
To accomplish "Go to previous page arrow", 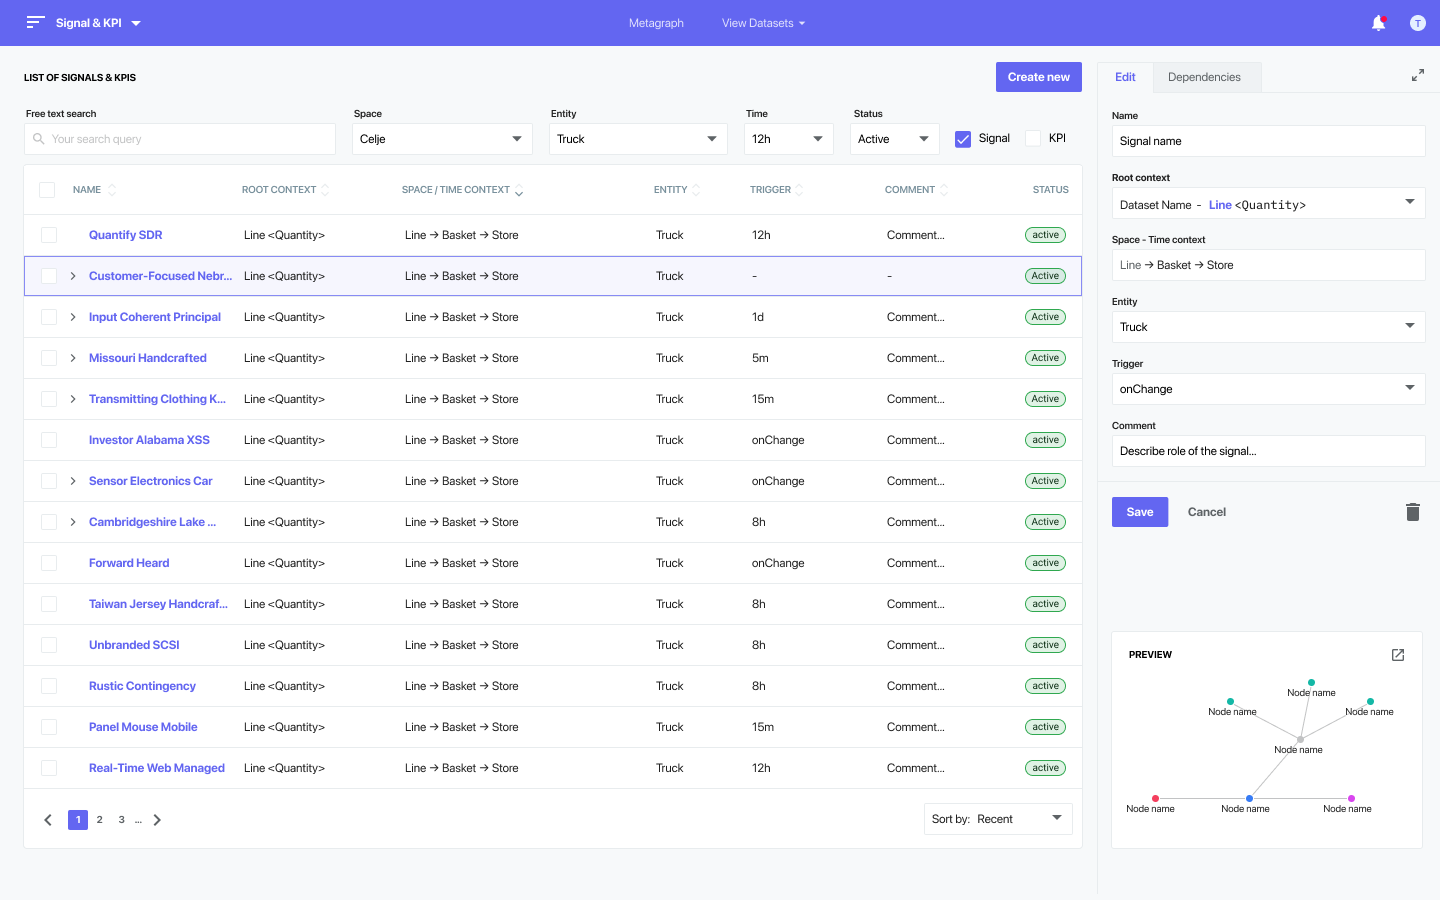I will (x=48, y=820).
